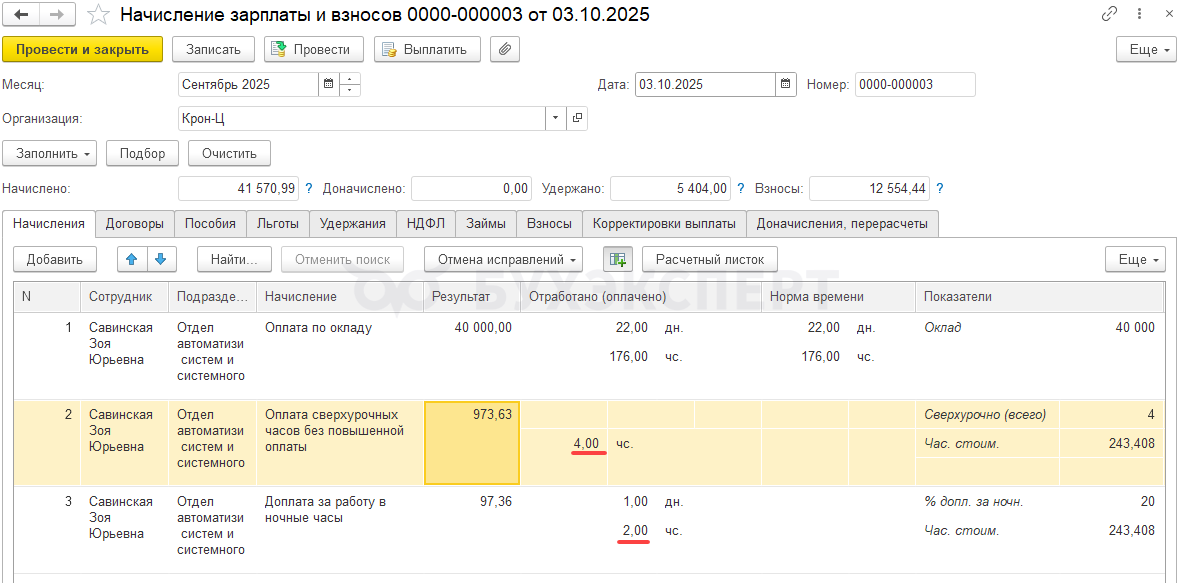Click the Доначислено value 0,00
The width and height of the screenshot is (1181, 583).
(x=471, y=188)
